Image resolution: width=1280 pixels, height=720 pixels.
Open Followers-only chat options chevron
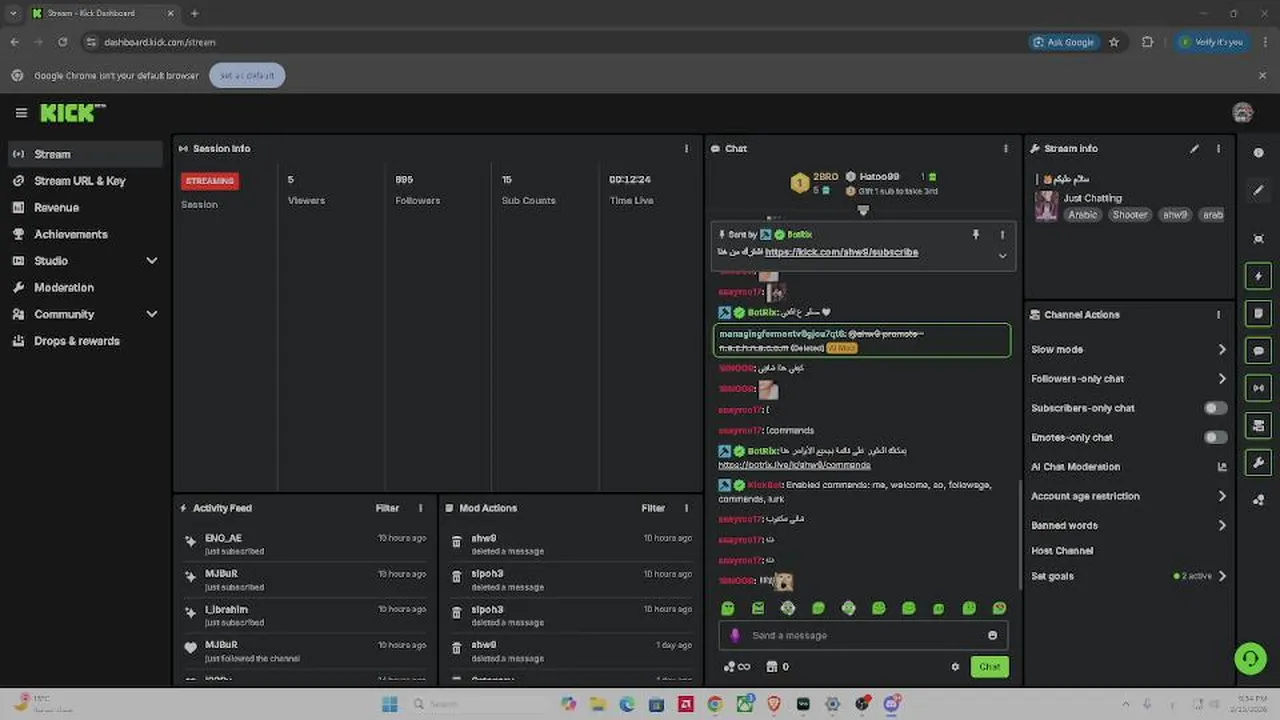point(1222,379)
